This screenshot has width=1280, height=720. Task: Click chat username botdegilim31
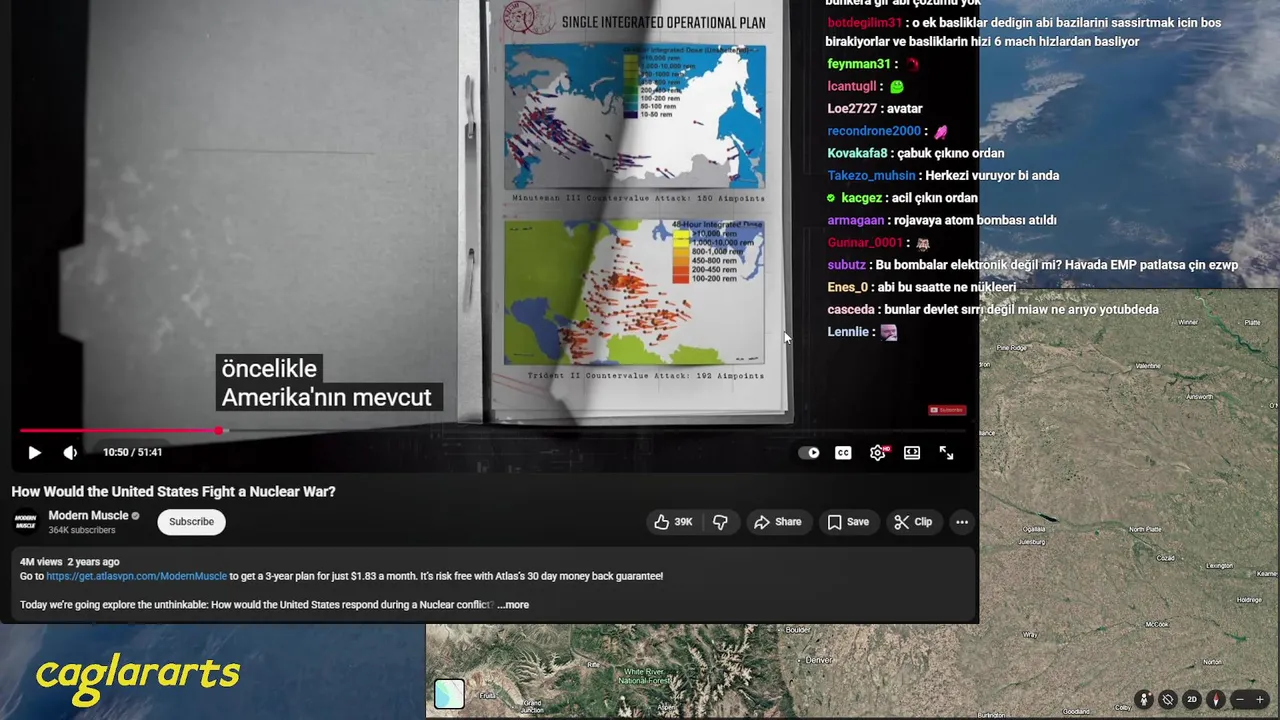(865, 22)
